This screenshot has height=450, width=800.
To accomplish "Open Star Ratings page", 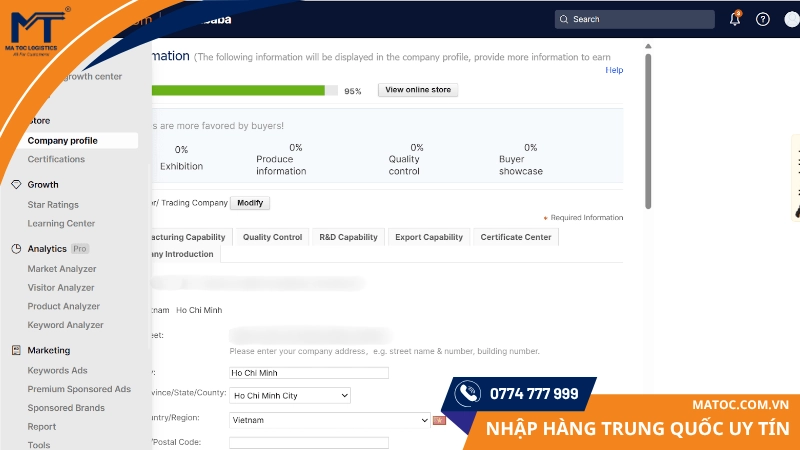I will (x=53, y=205).
